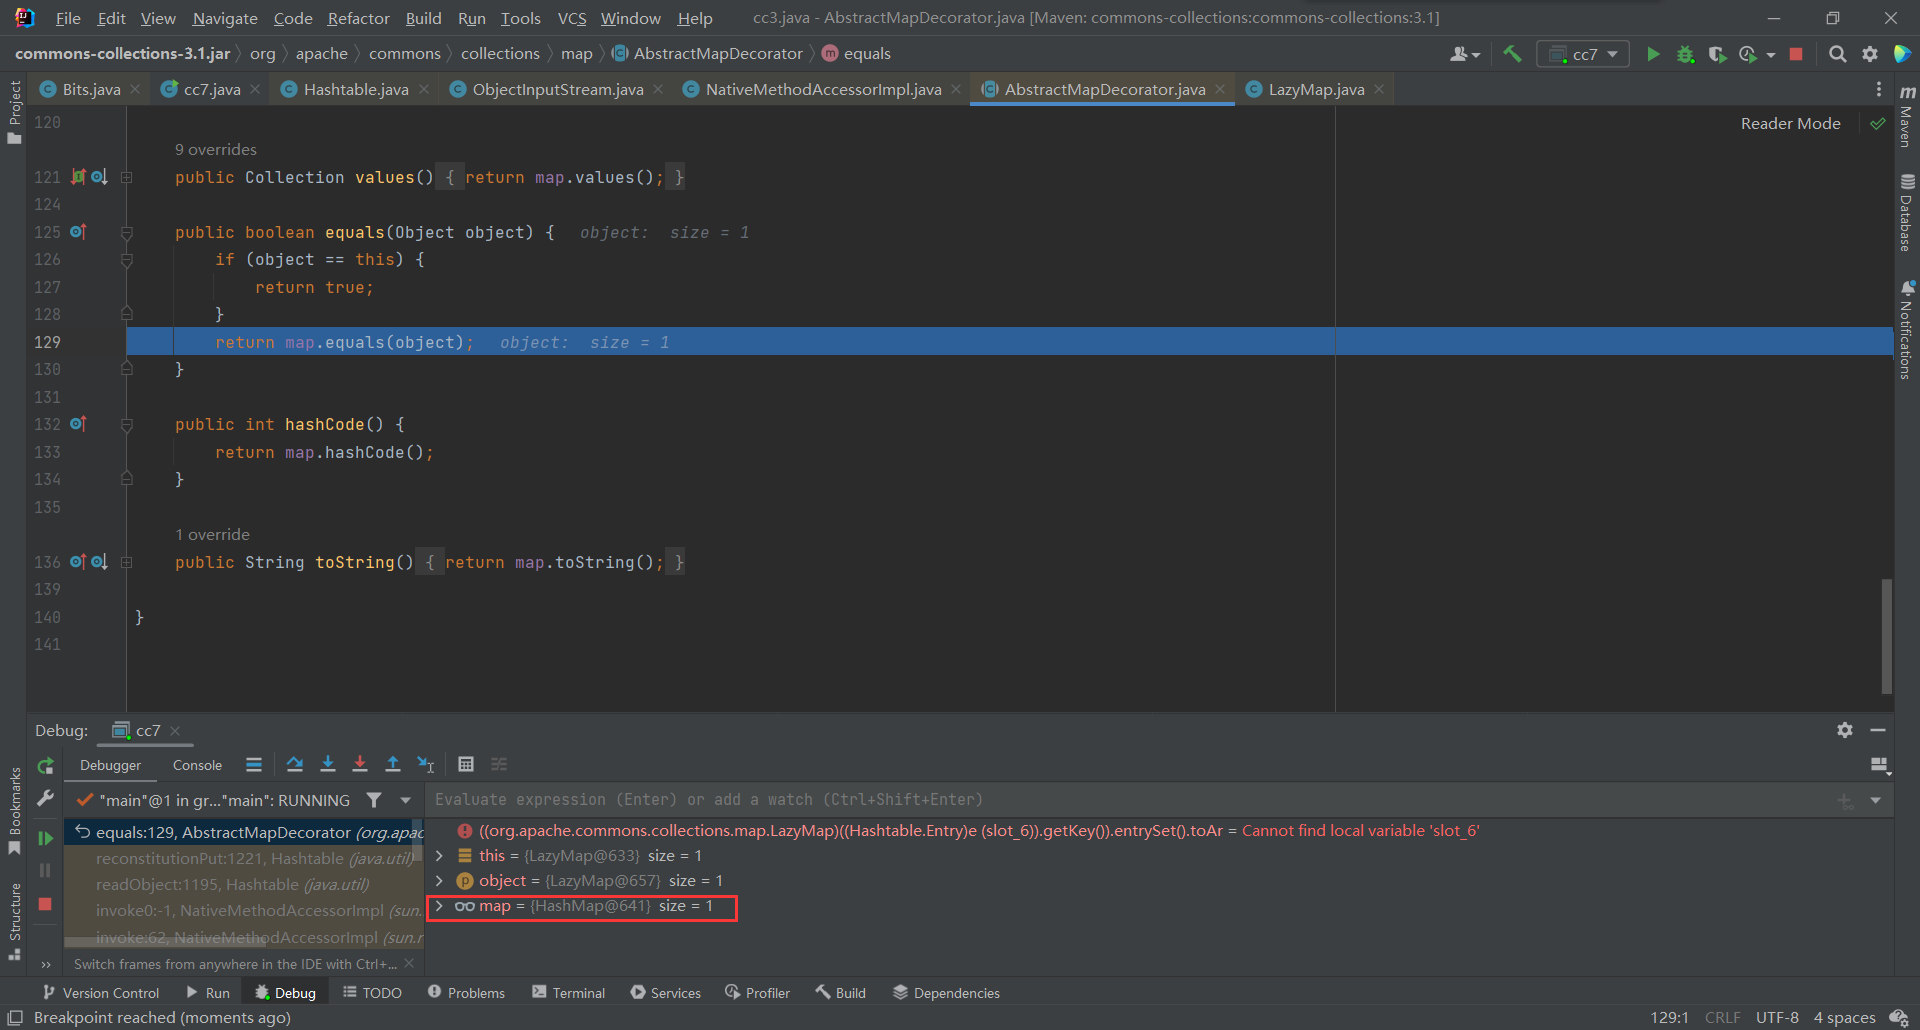Open the Refactor menu

coord(358,18)
